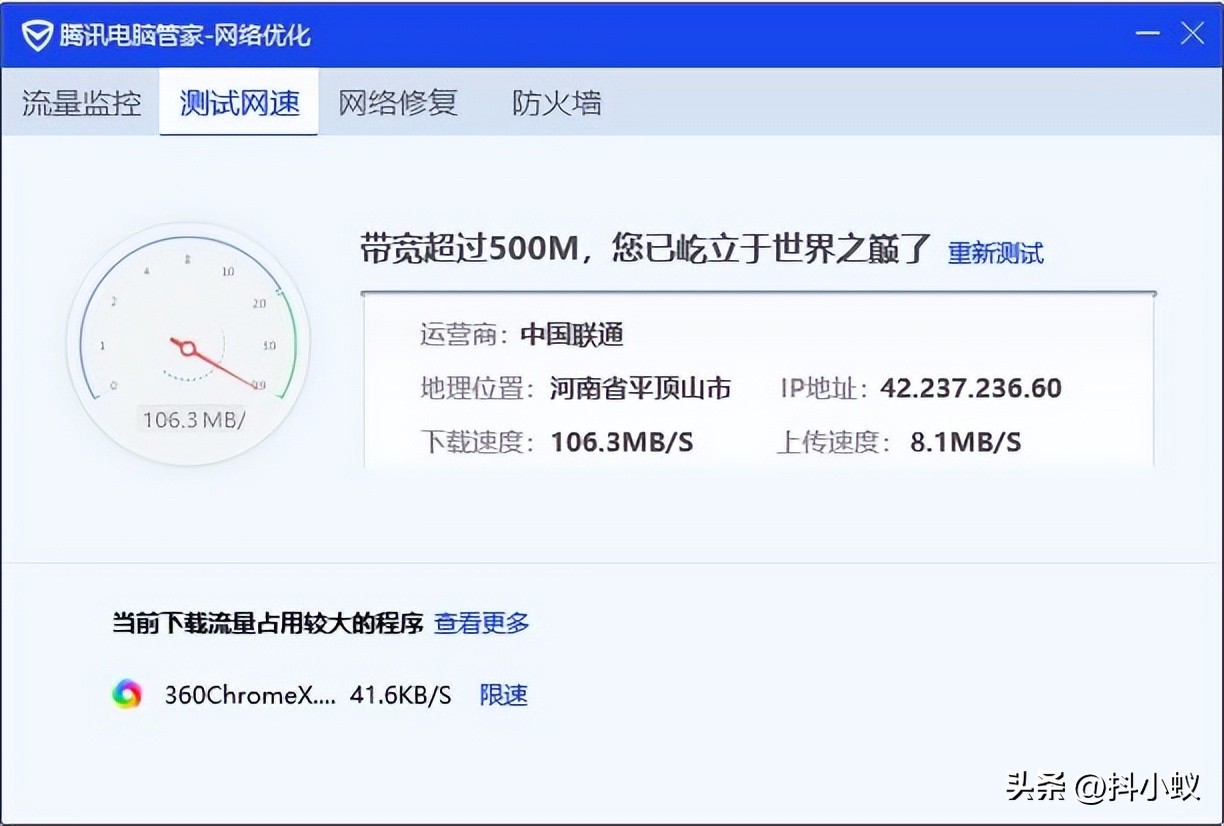
Task: Click the 上传速度 8.1MB/S value
Action: [x=965, y=442]
